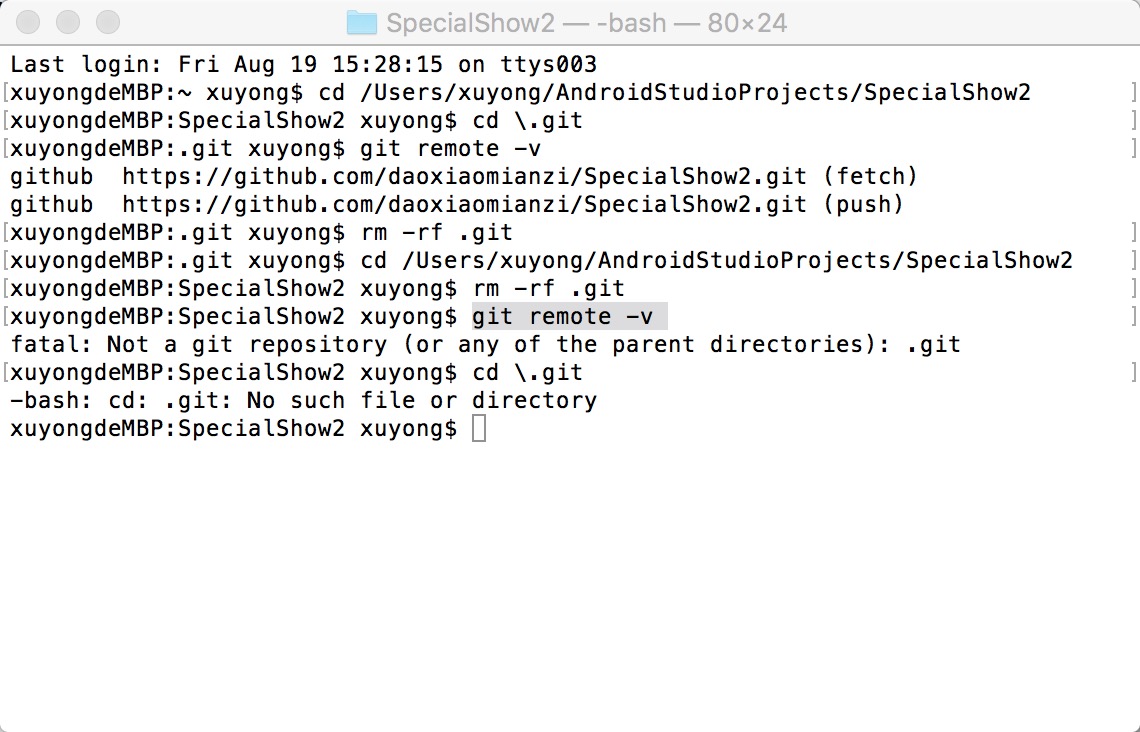Screen dimensions: 1140x732
Task: Click the '(push)' label text
Action: [x=863, y=204]
